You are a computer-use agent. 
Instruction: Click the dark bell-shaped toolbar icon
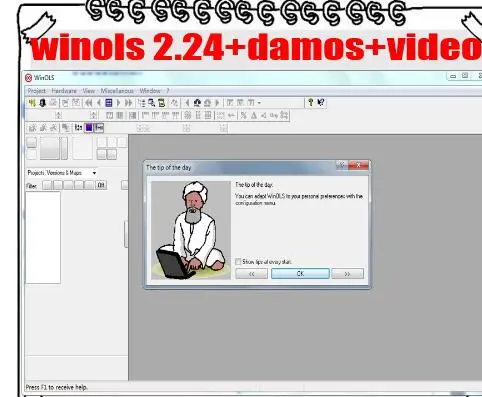coord(42,103)
